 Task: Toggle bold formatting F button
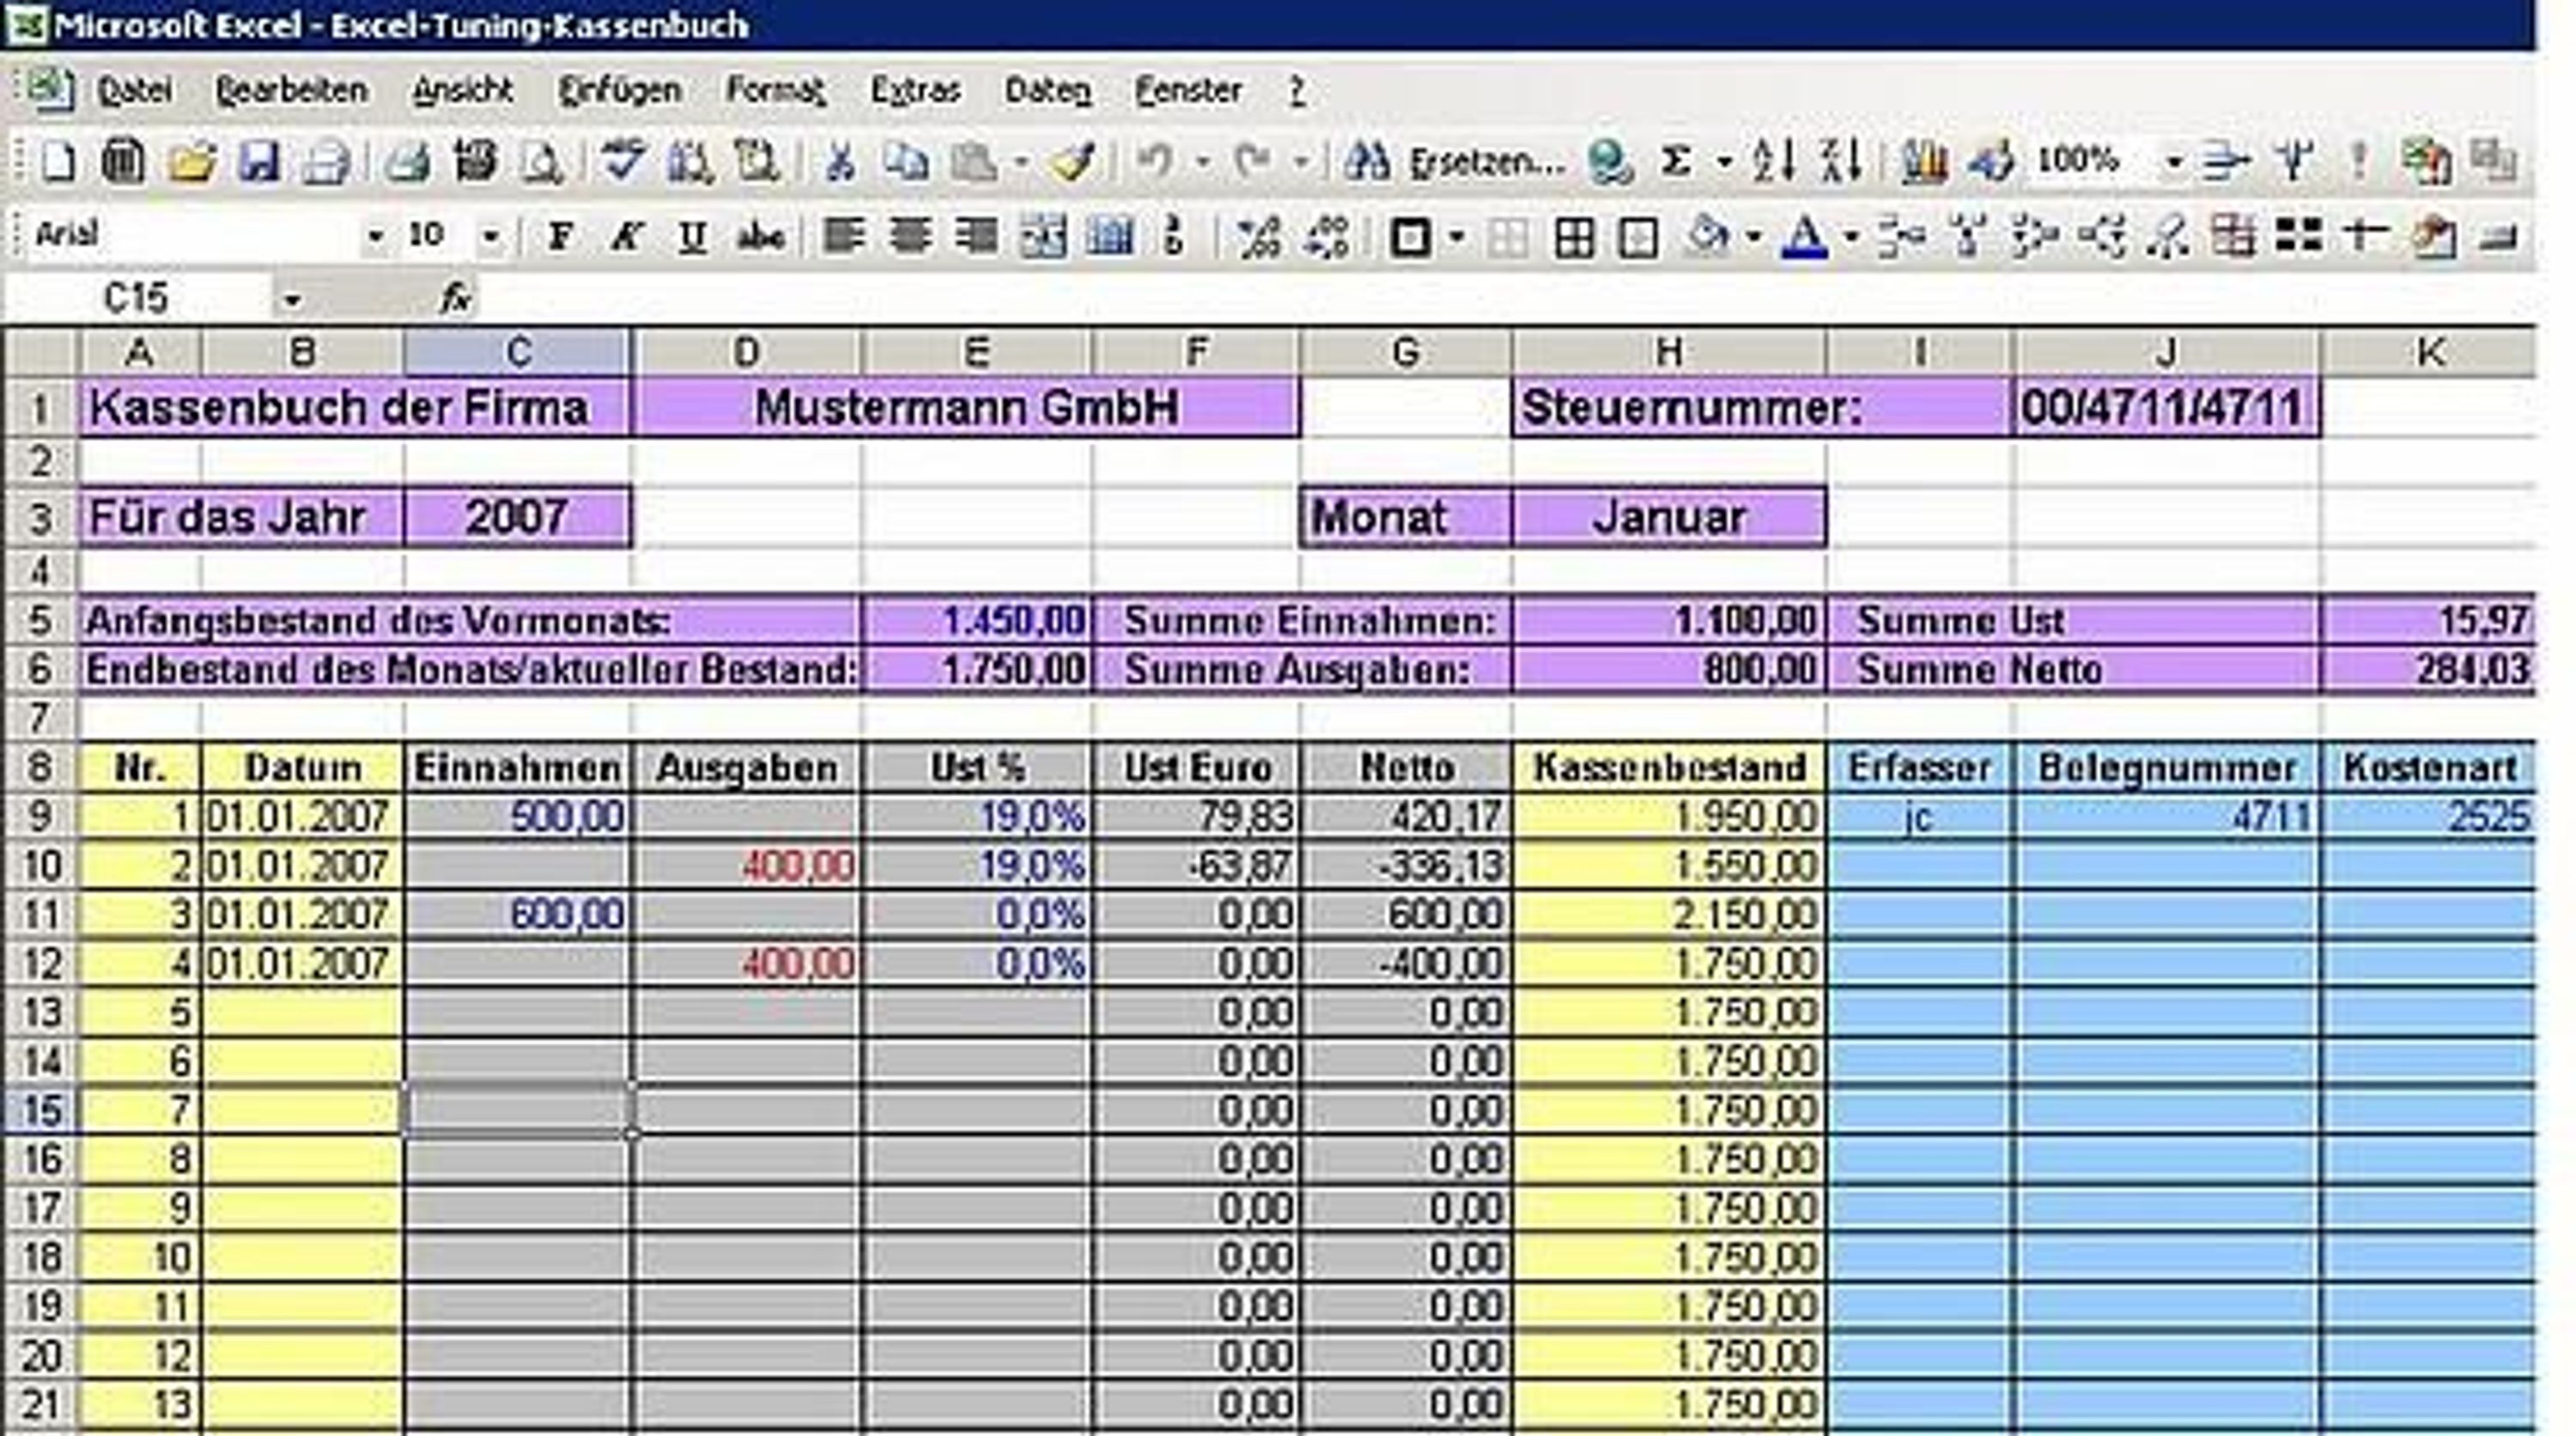click(x=561, y=238)
